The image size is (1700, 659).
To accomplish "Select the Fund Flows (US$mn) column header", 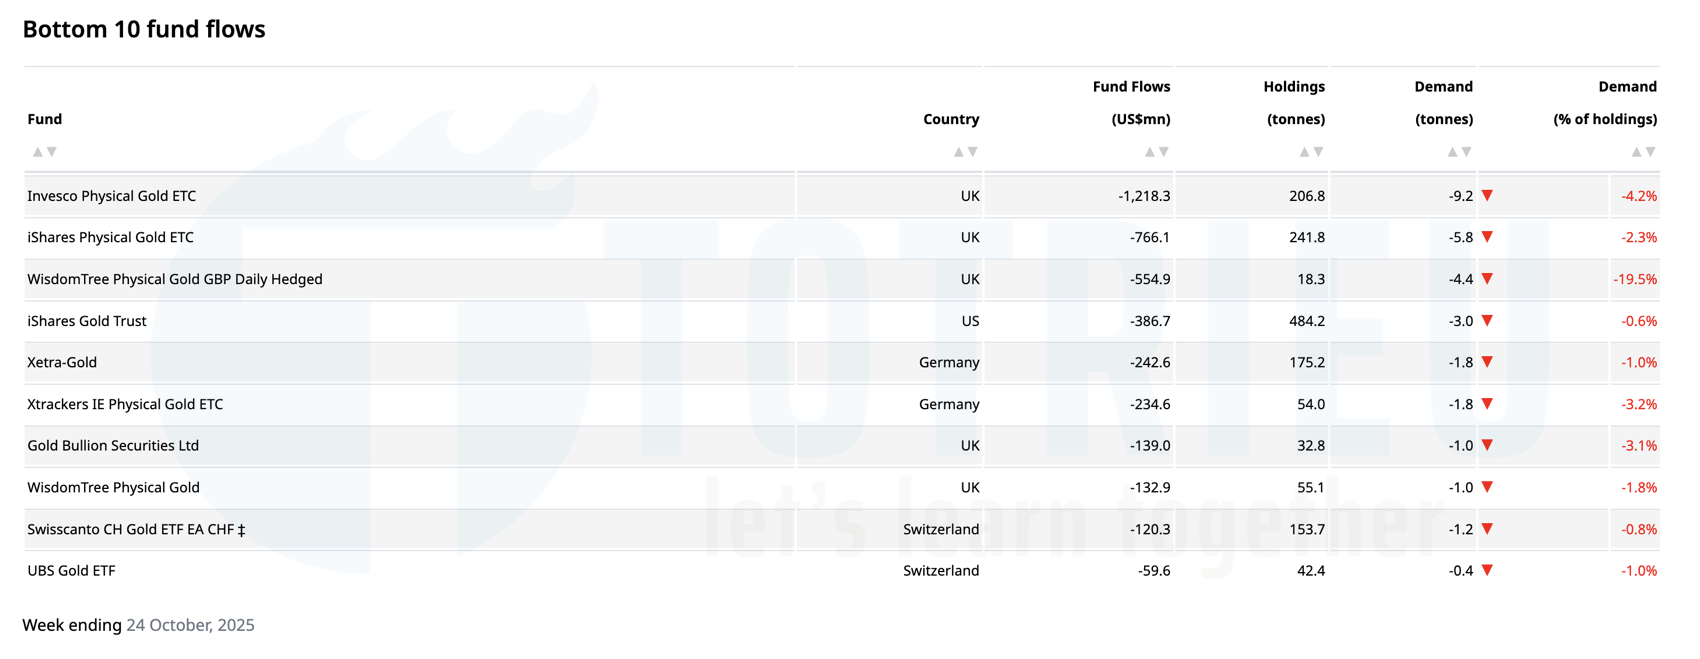I will tap(1131, 103).
